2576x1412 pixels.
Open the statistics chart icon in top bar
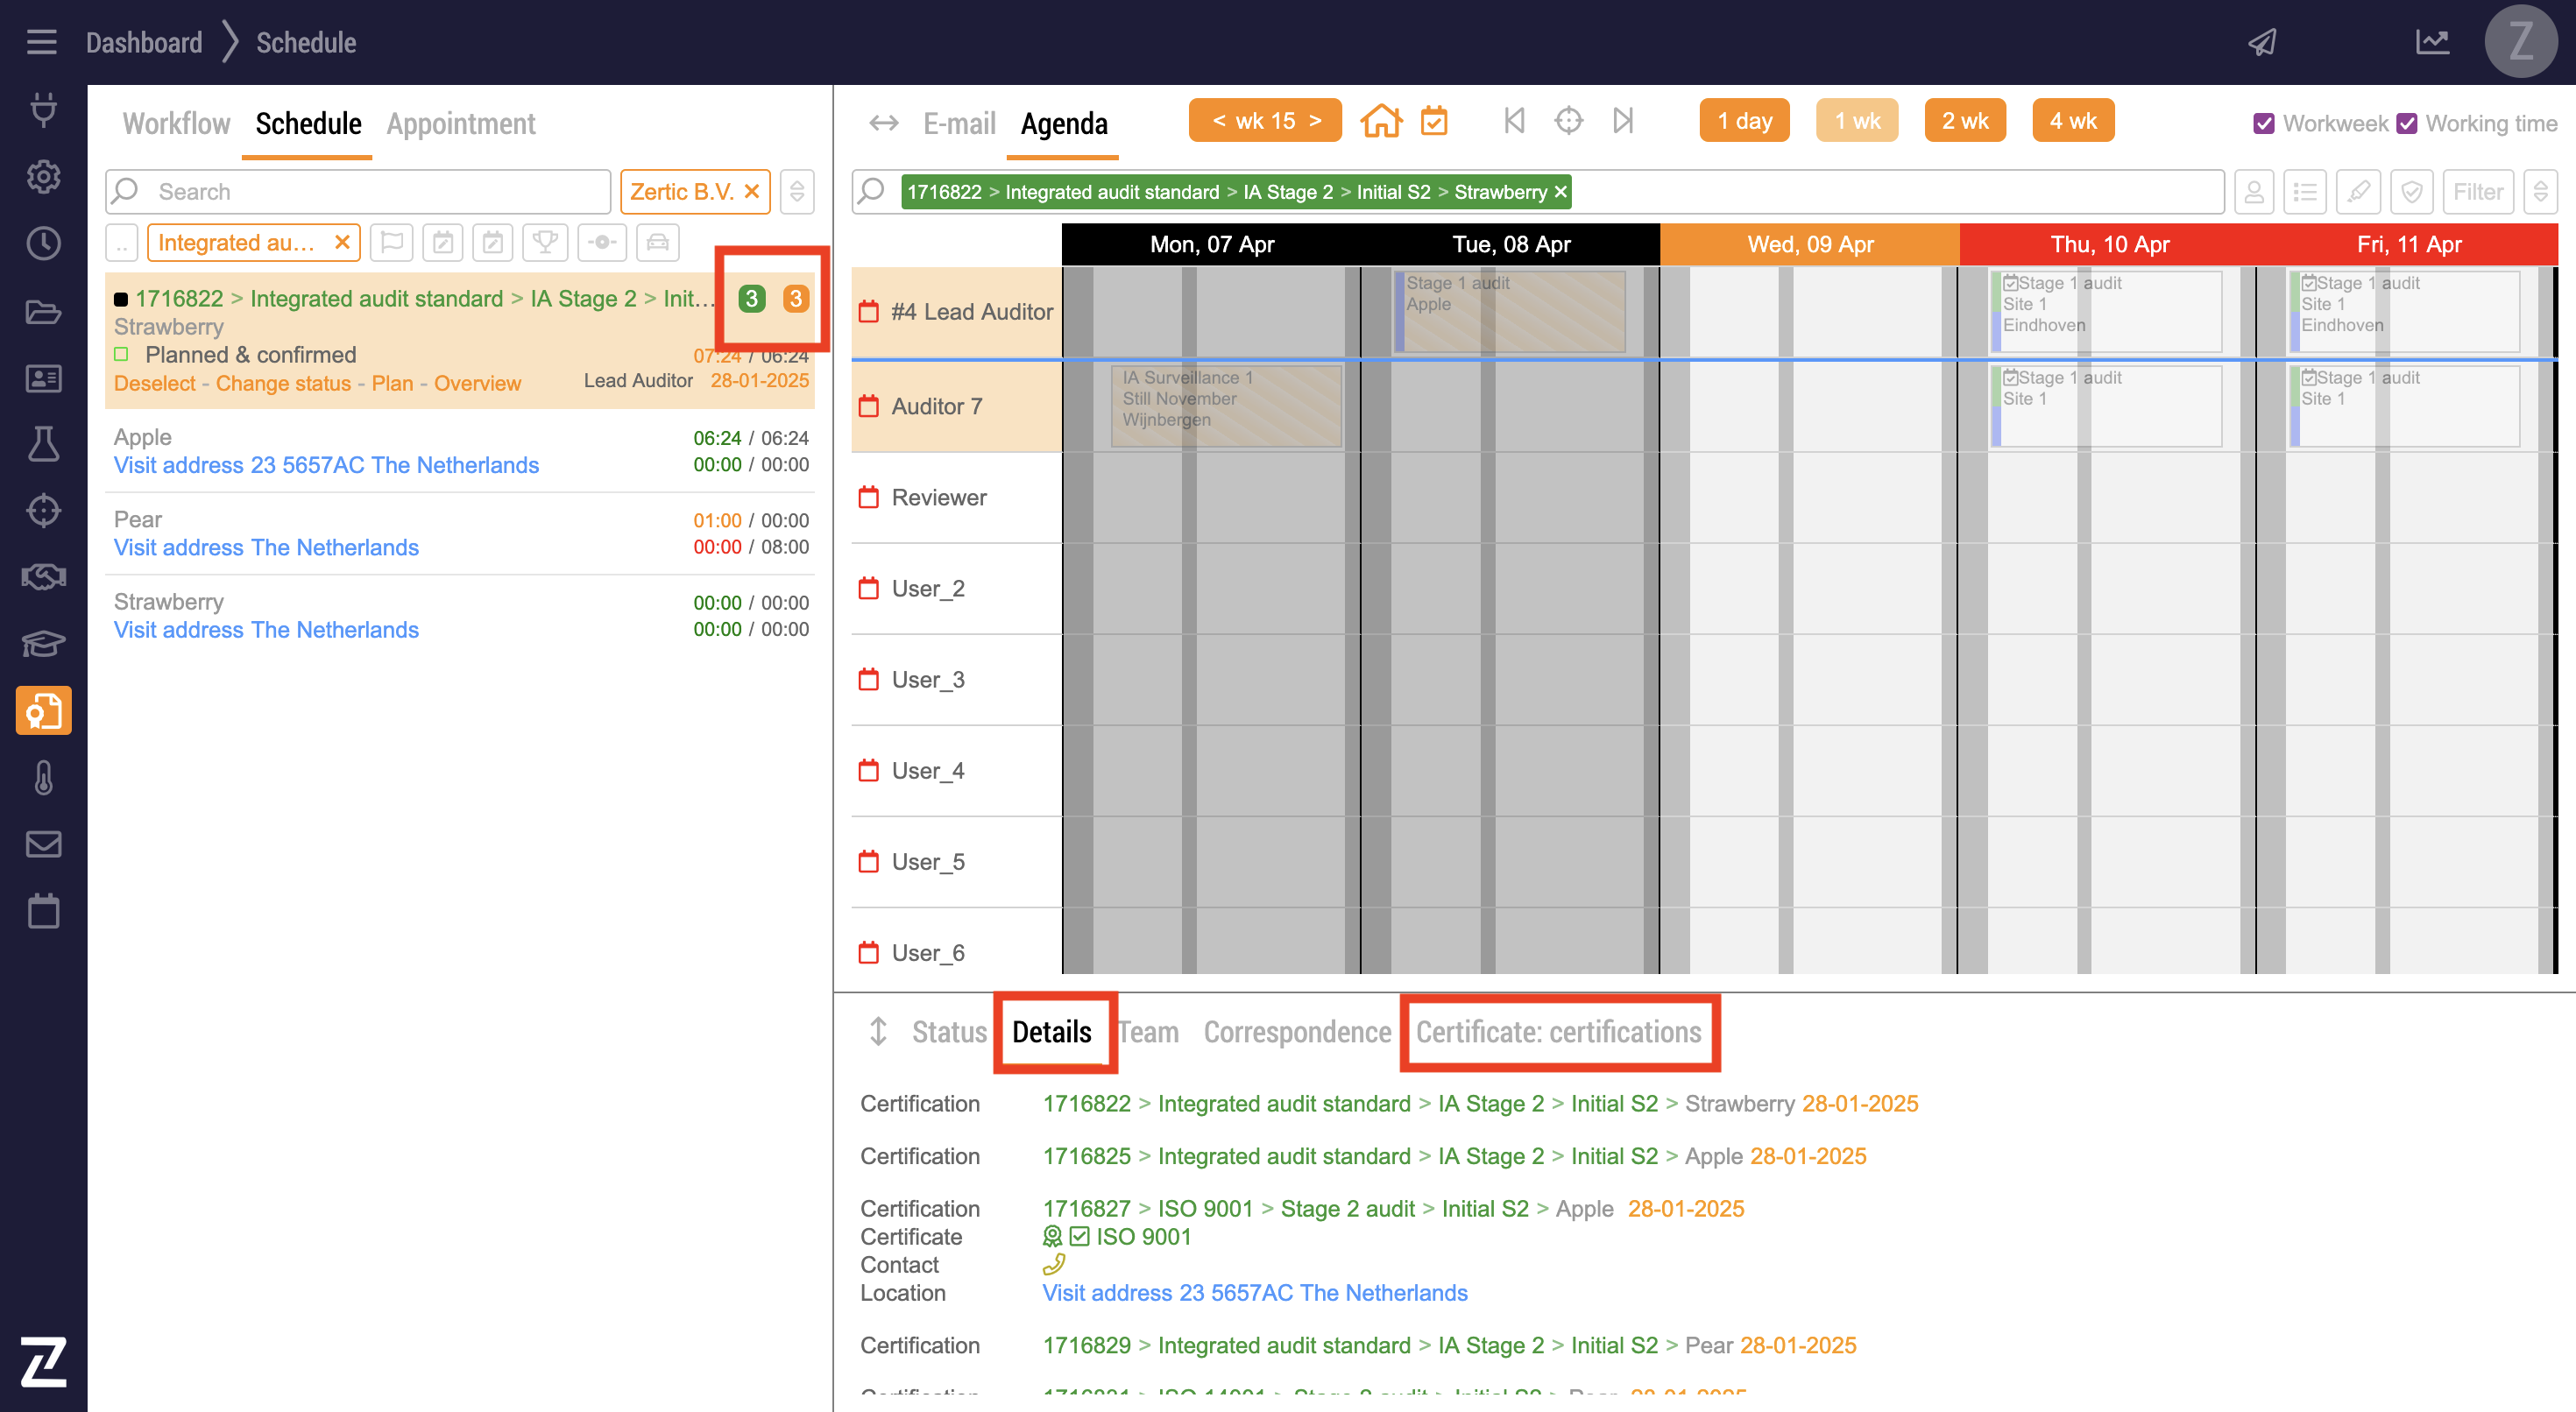point(2432,42)
